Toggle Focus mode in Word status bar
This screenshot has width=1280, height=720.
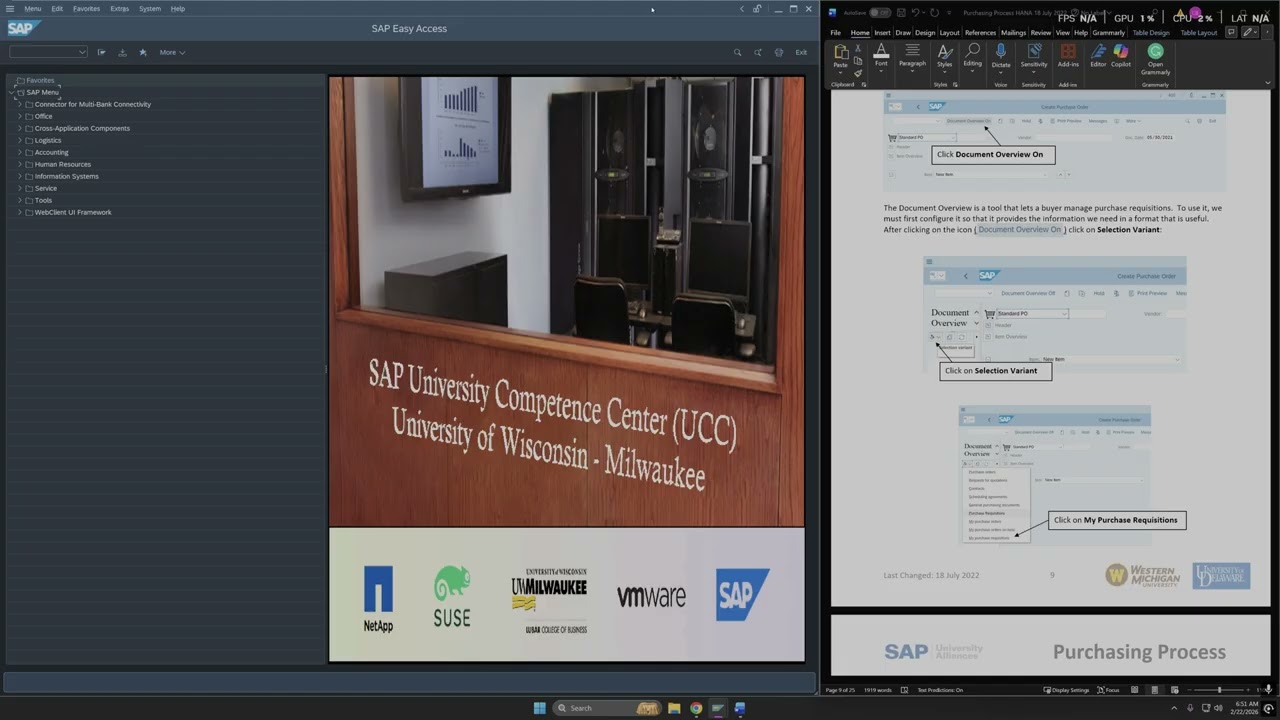point(1108,690)
